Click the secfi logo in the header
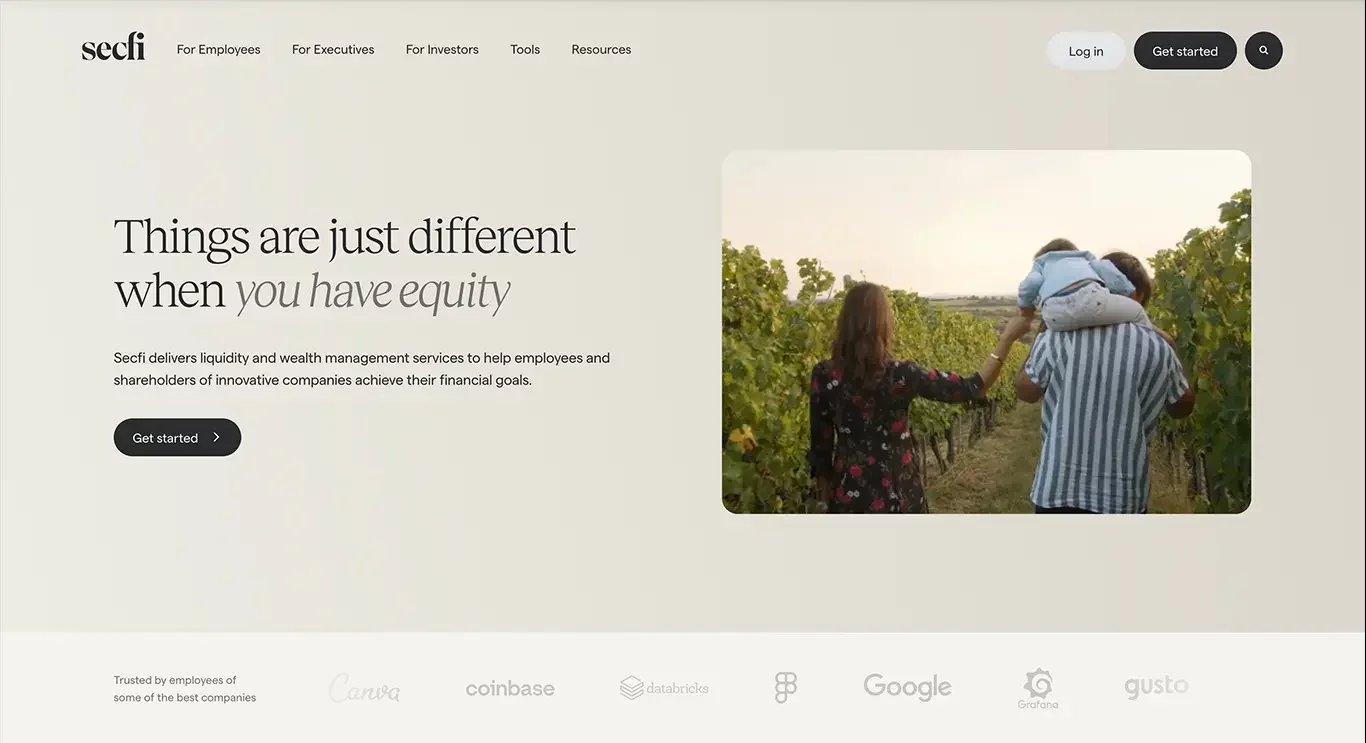Viewport: 1366px width, 743px height. pos(113,46)
